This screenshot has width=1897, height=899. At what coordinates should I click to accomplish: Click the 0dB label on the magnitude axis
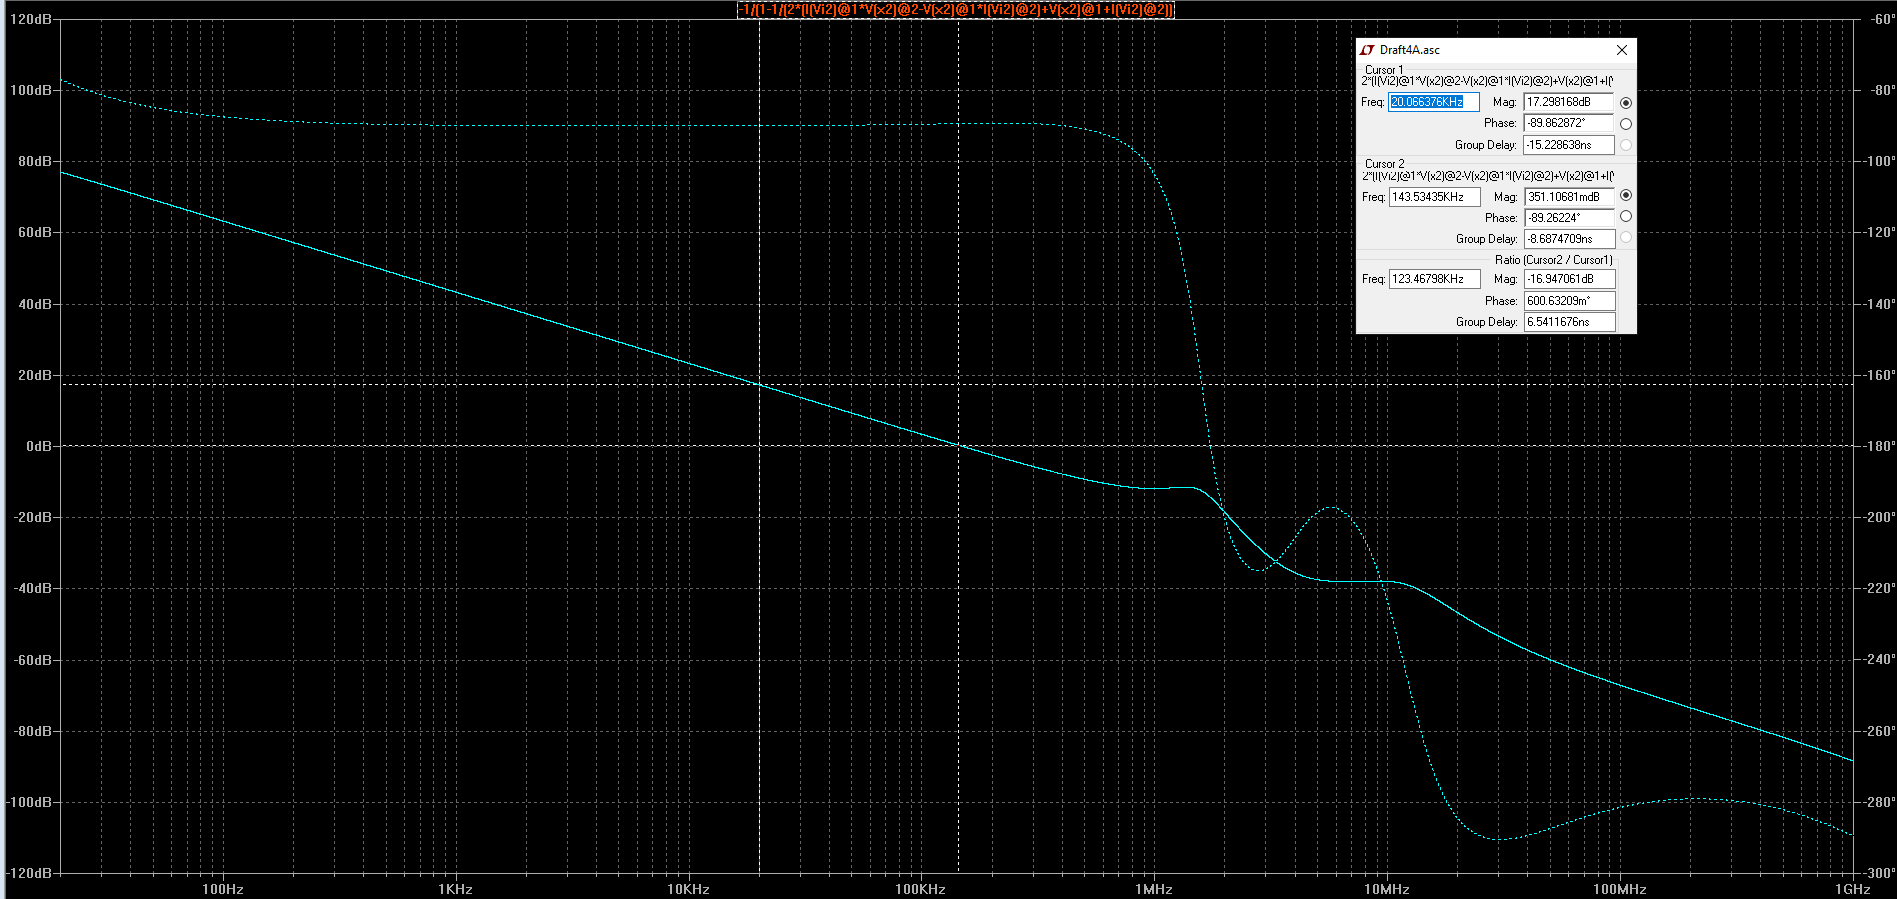[38, 446]
